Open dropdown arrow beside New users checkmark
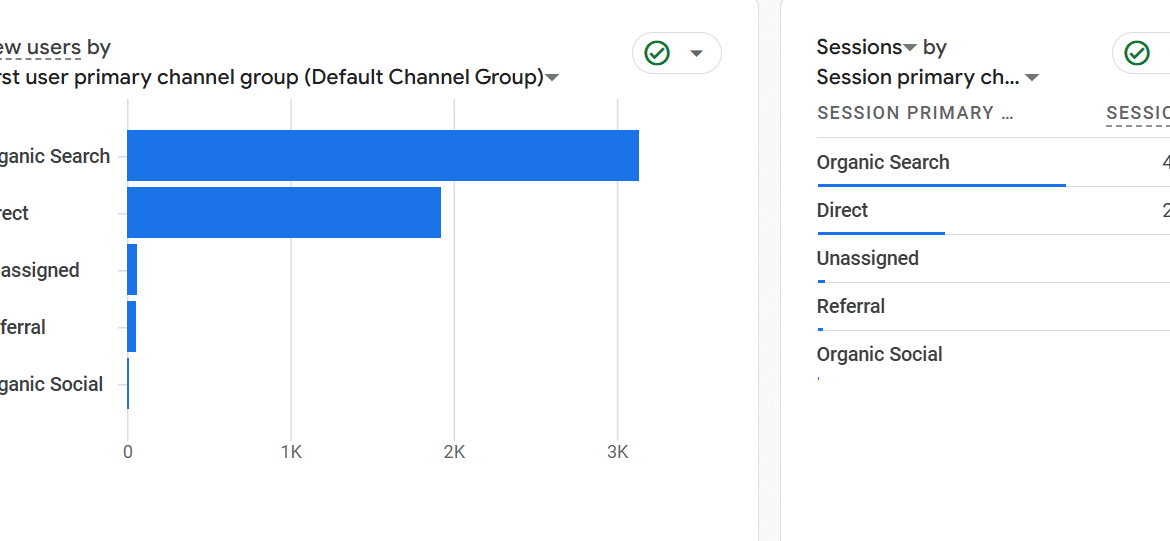The height and width of the screenshot is (541, 1170). coord(697,53)
